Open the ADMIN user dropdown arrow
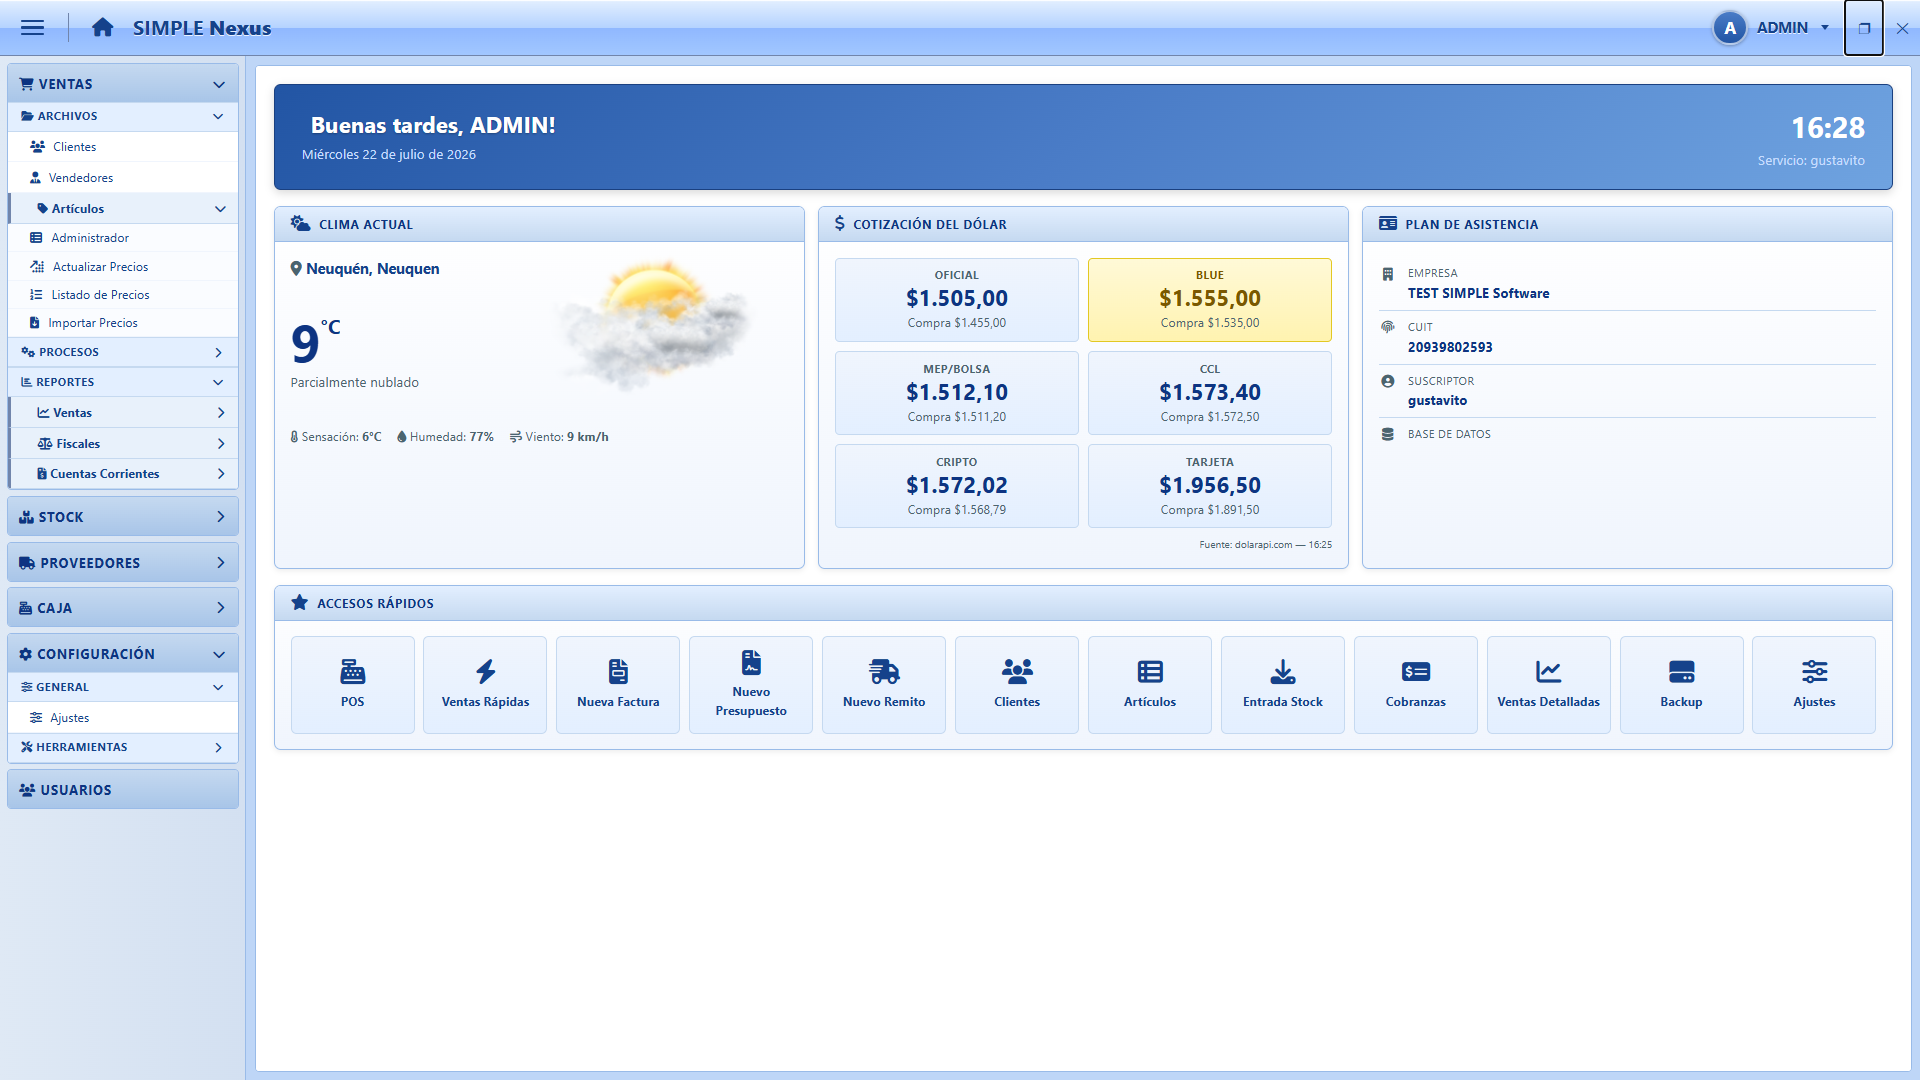 tap(1825, 28)
